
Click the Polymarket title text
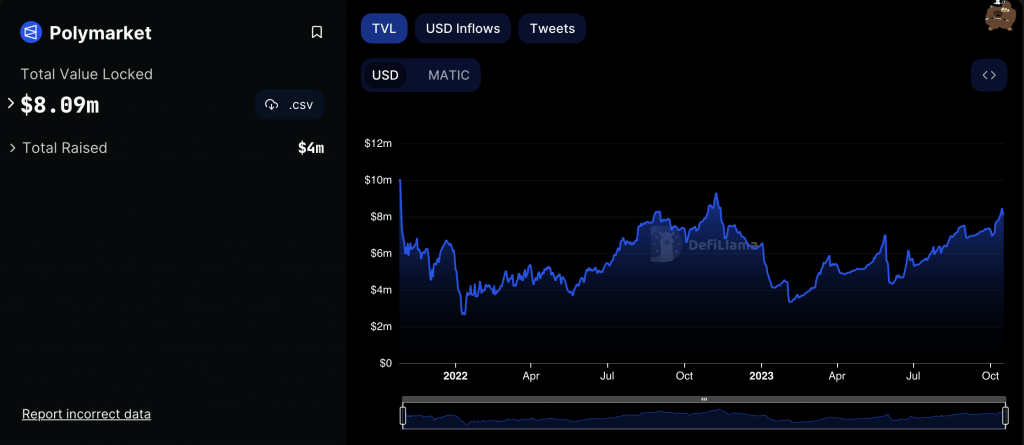pyautogui.click(x=101, y=33)
